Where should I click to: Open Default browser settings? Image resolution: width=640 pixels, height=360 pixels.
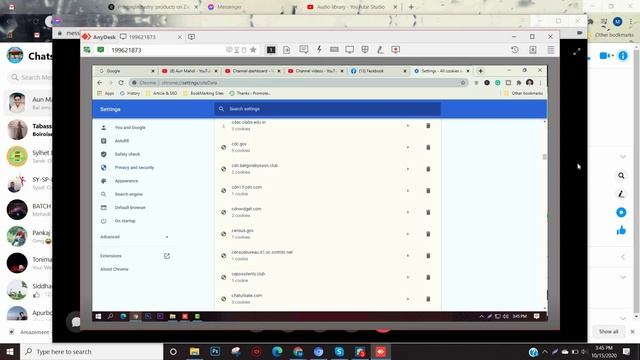130,207
